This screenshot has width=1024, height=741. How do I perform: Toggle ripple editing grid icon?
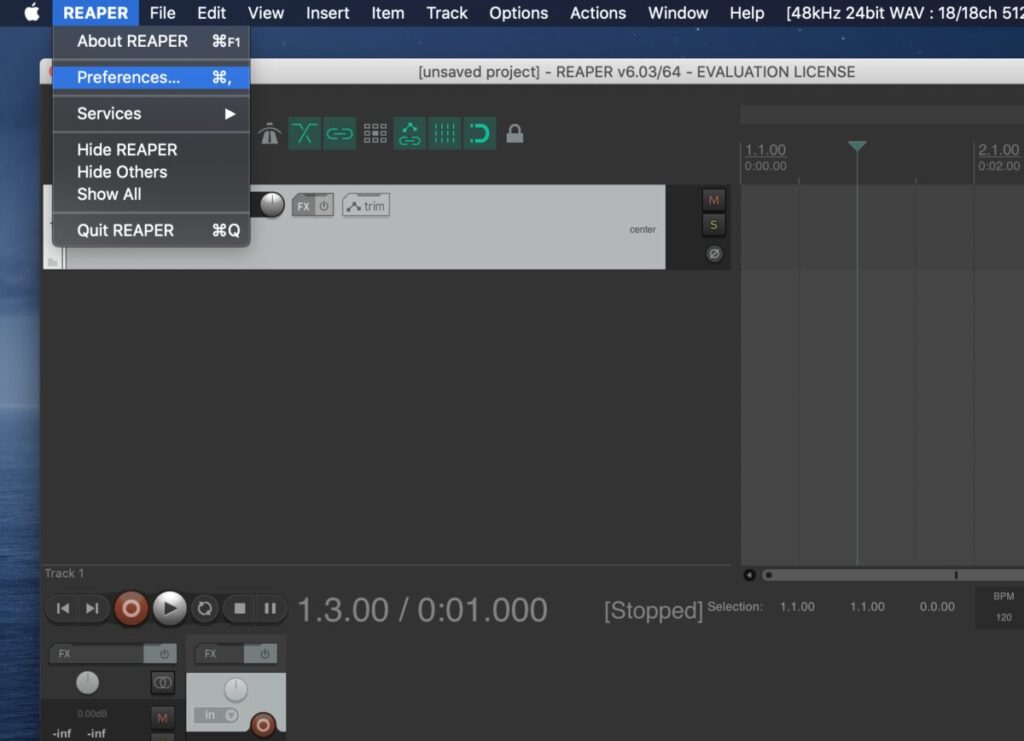click(375, 134)
